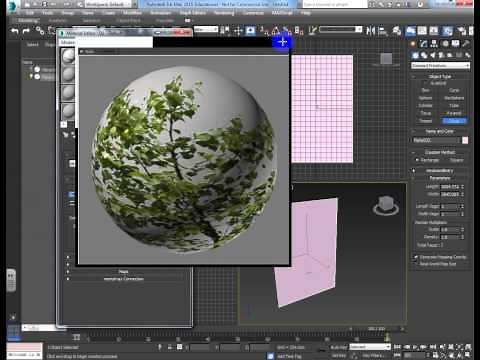Toggle Percent Snap in main toolbar

(x=287, y=31)
